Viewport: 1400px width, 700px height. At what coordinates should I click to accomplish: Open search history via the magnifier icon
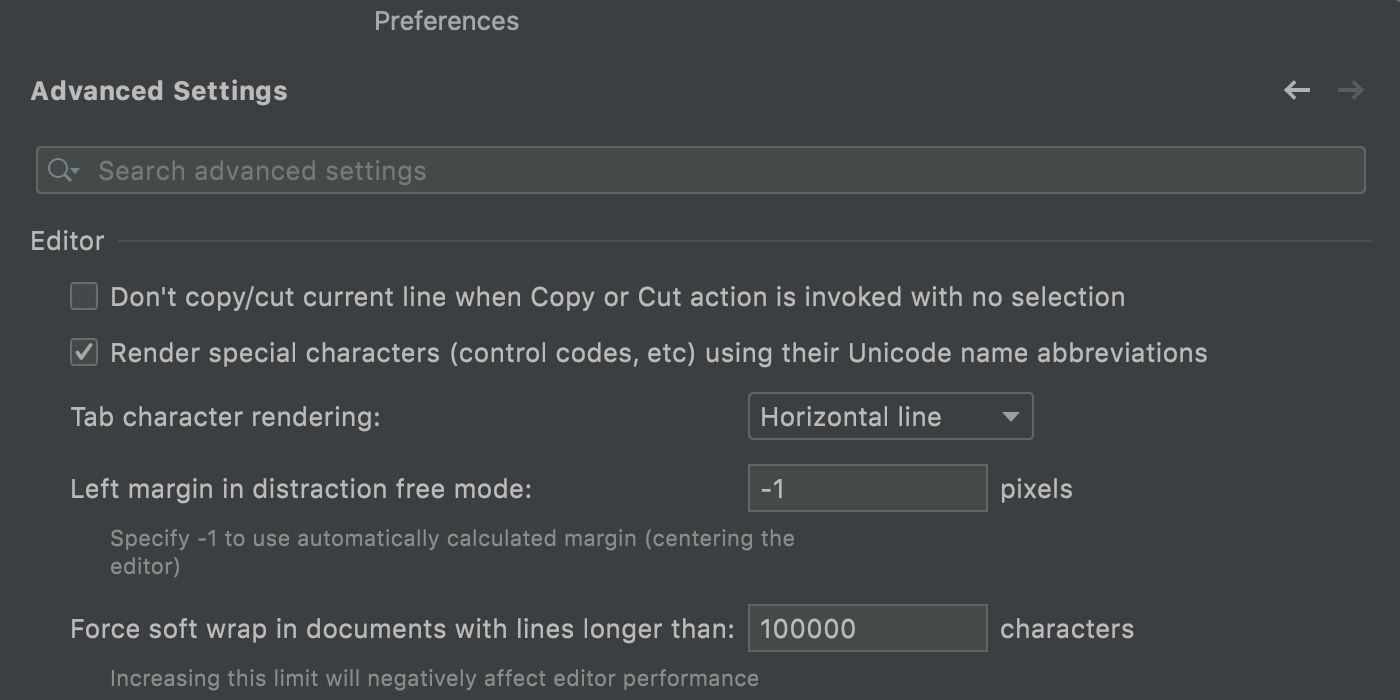coord(63,170)
